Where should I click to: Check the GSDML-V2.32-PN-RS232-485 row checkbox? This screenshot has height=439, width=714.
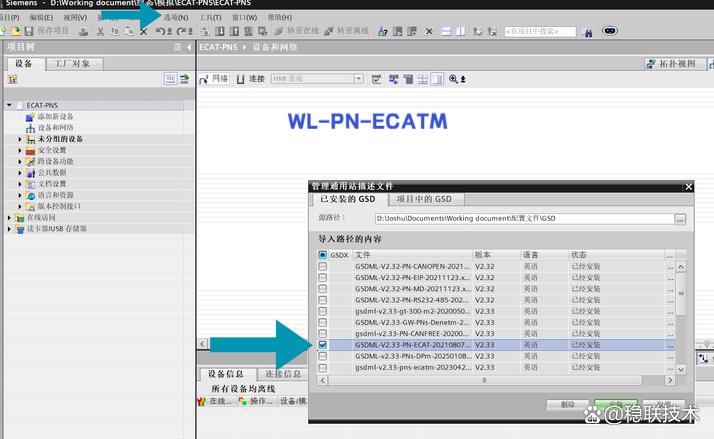pos(322,300)
